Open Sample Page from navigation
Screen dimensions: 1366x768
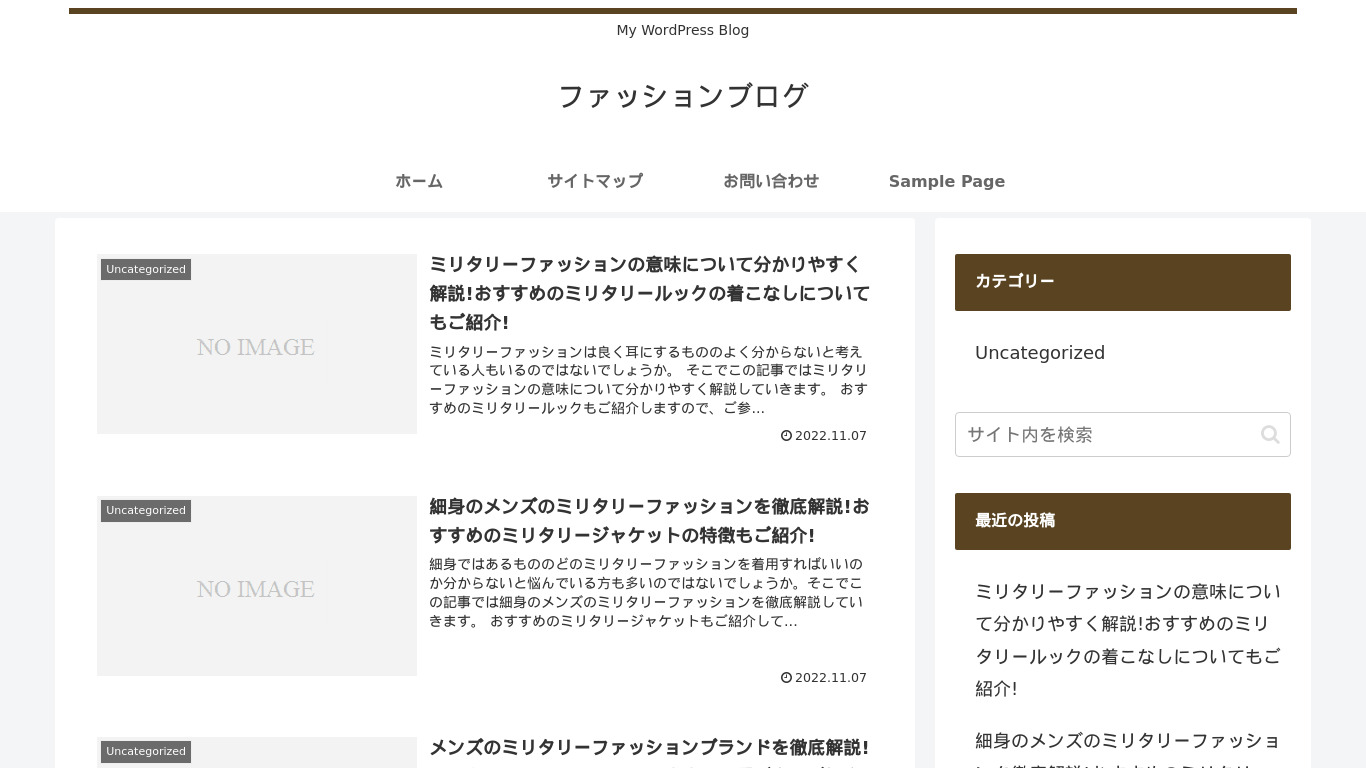946,181
